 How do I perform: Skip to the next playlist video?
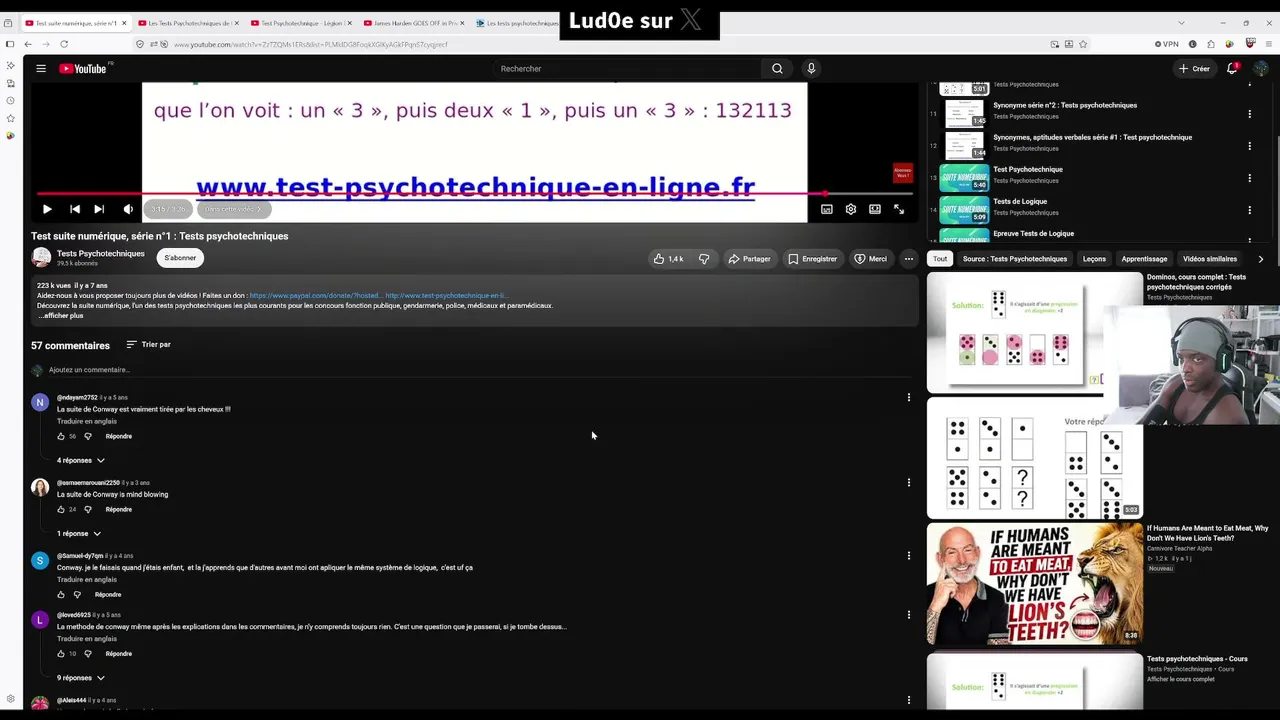[99, 209]
